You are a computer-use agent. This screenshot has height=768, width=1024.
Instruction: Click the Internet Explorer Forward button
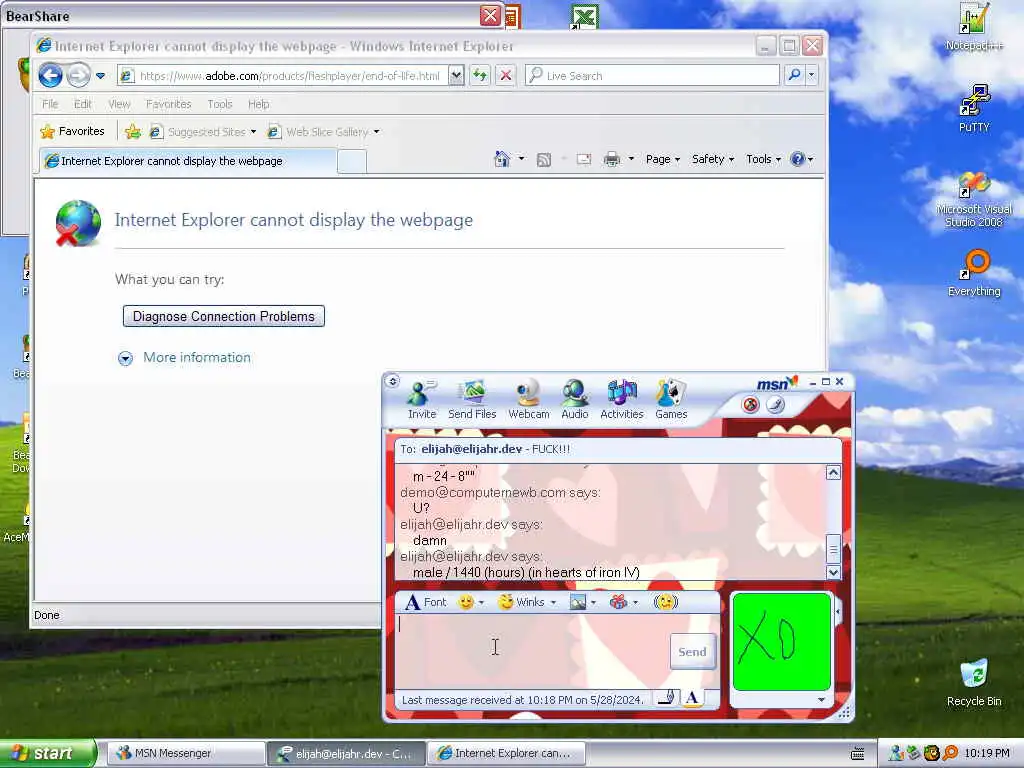(78, 76)
